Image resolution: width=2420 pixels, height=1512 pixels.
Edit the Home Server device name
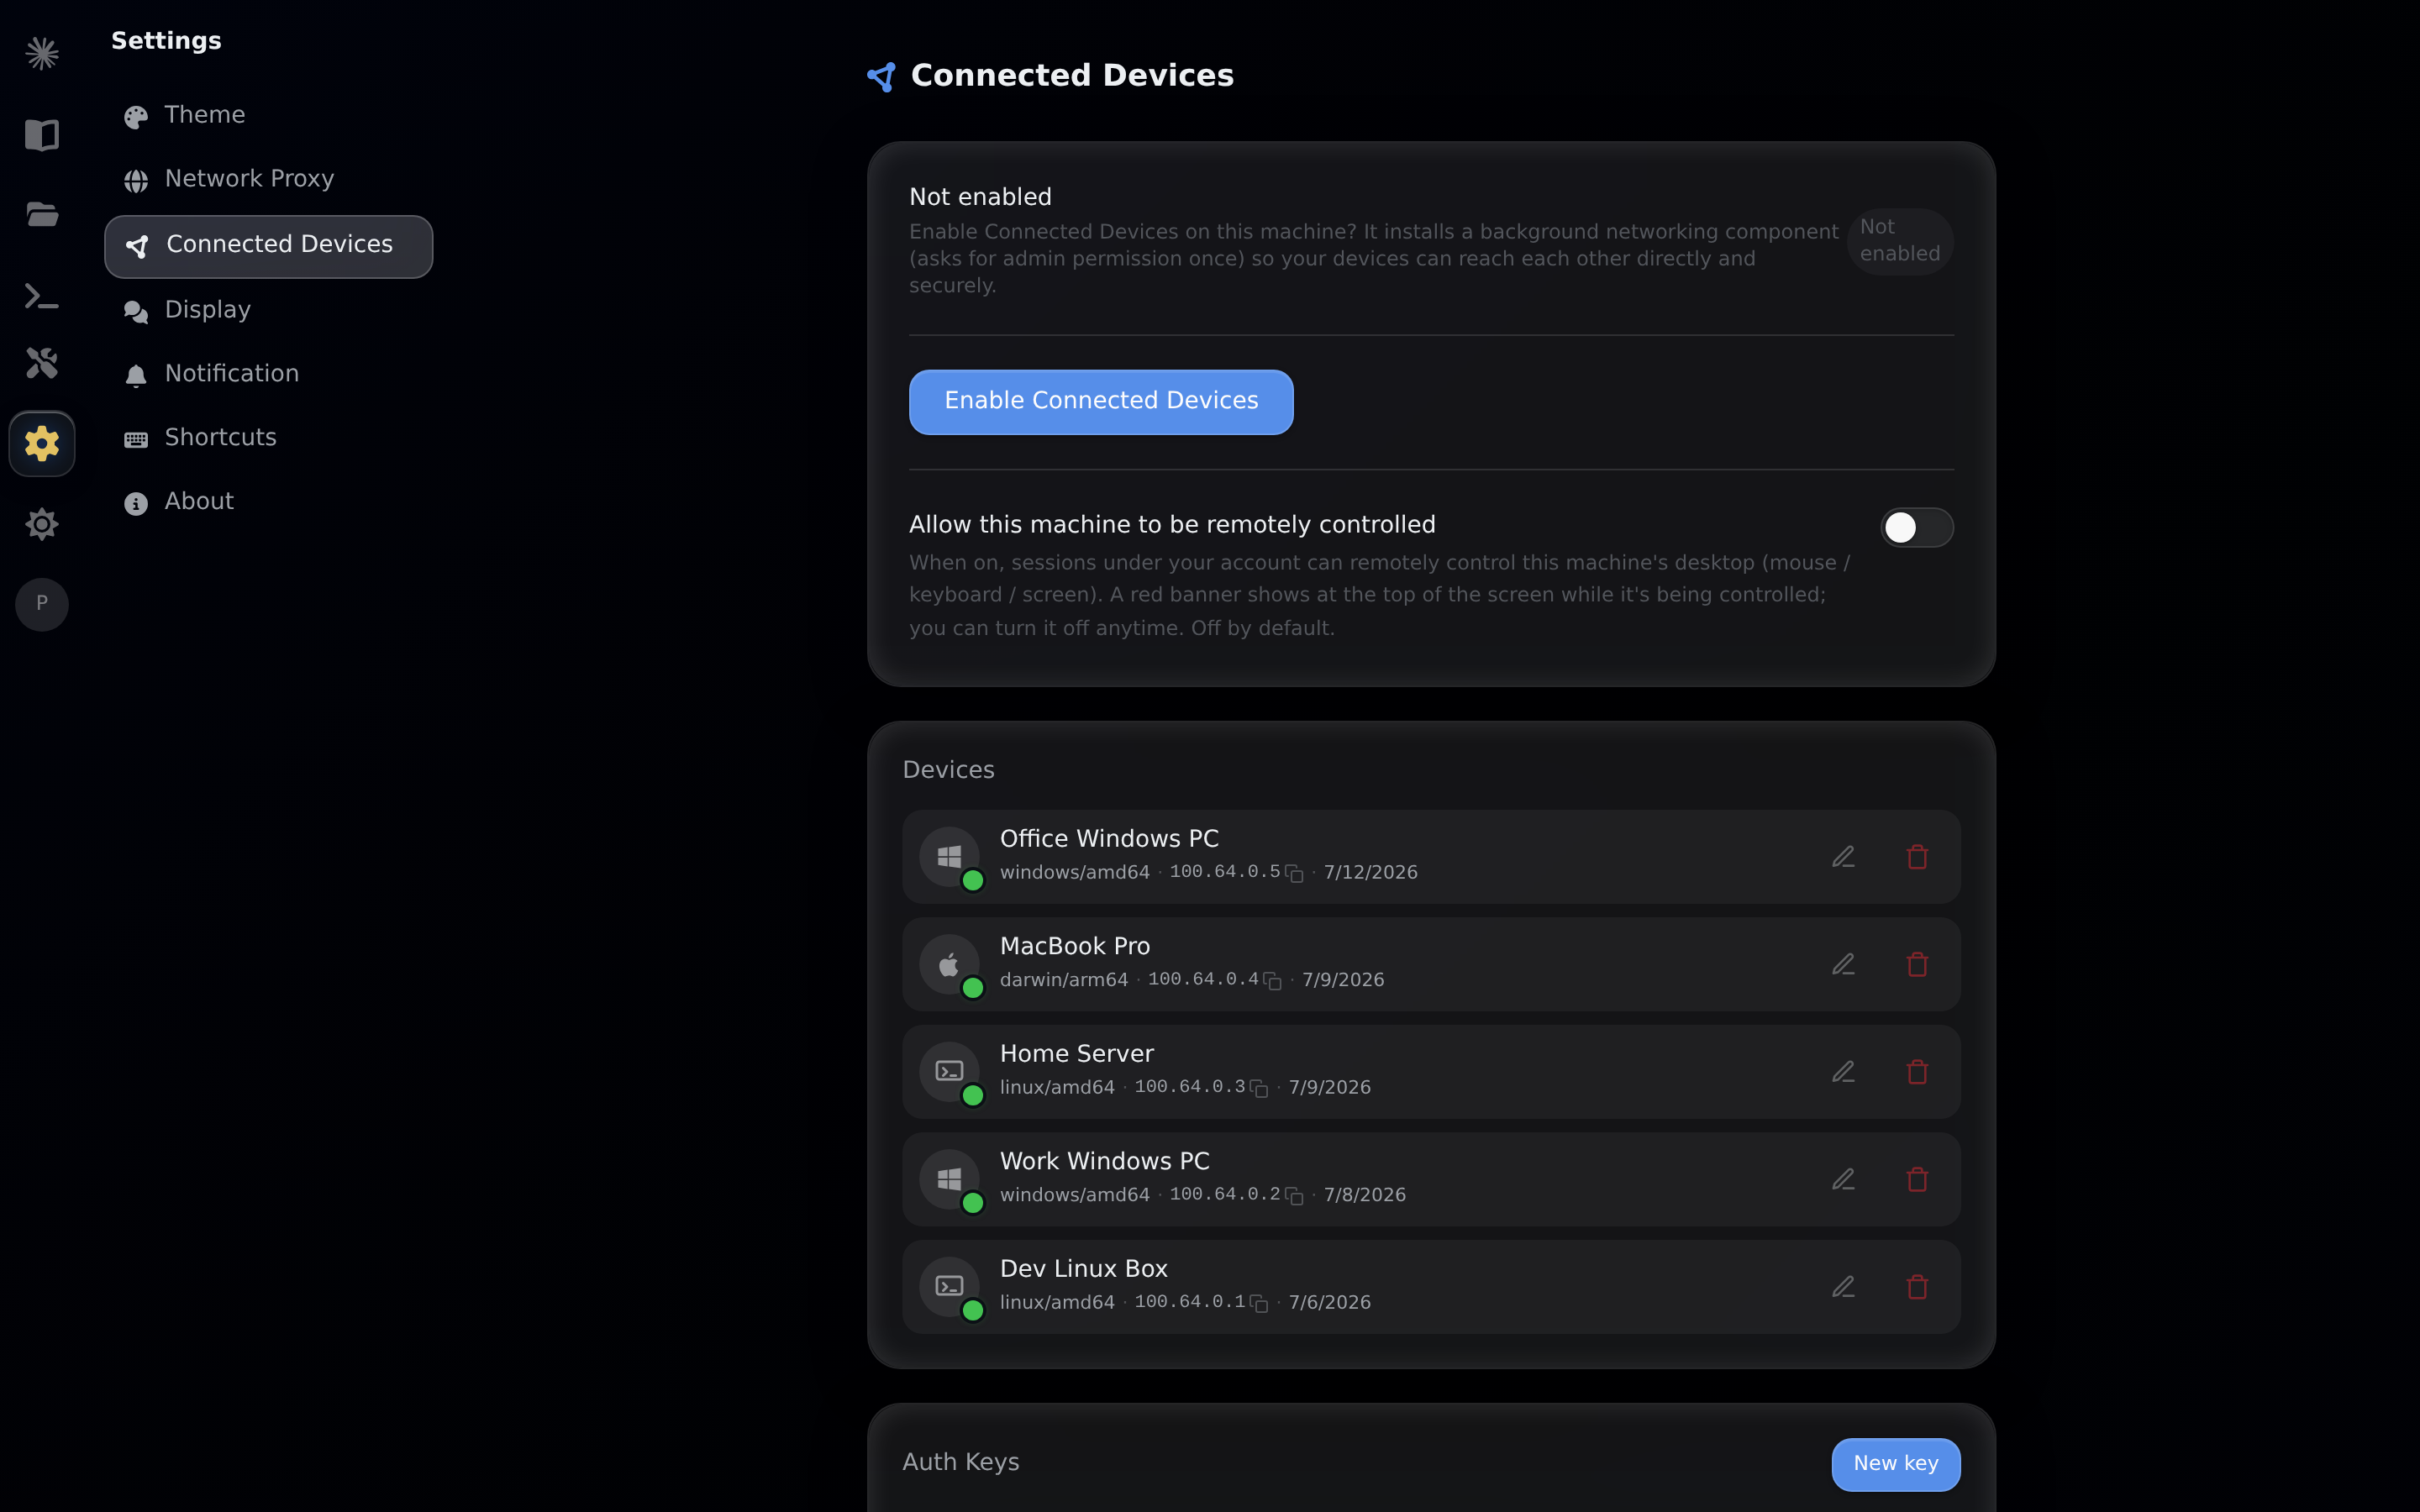tap(1843, 1072)
